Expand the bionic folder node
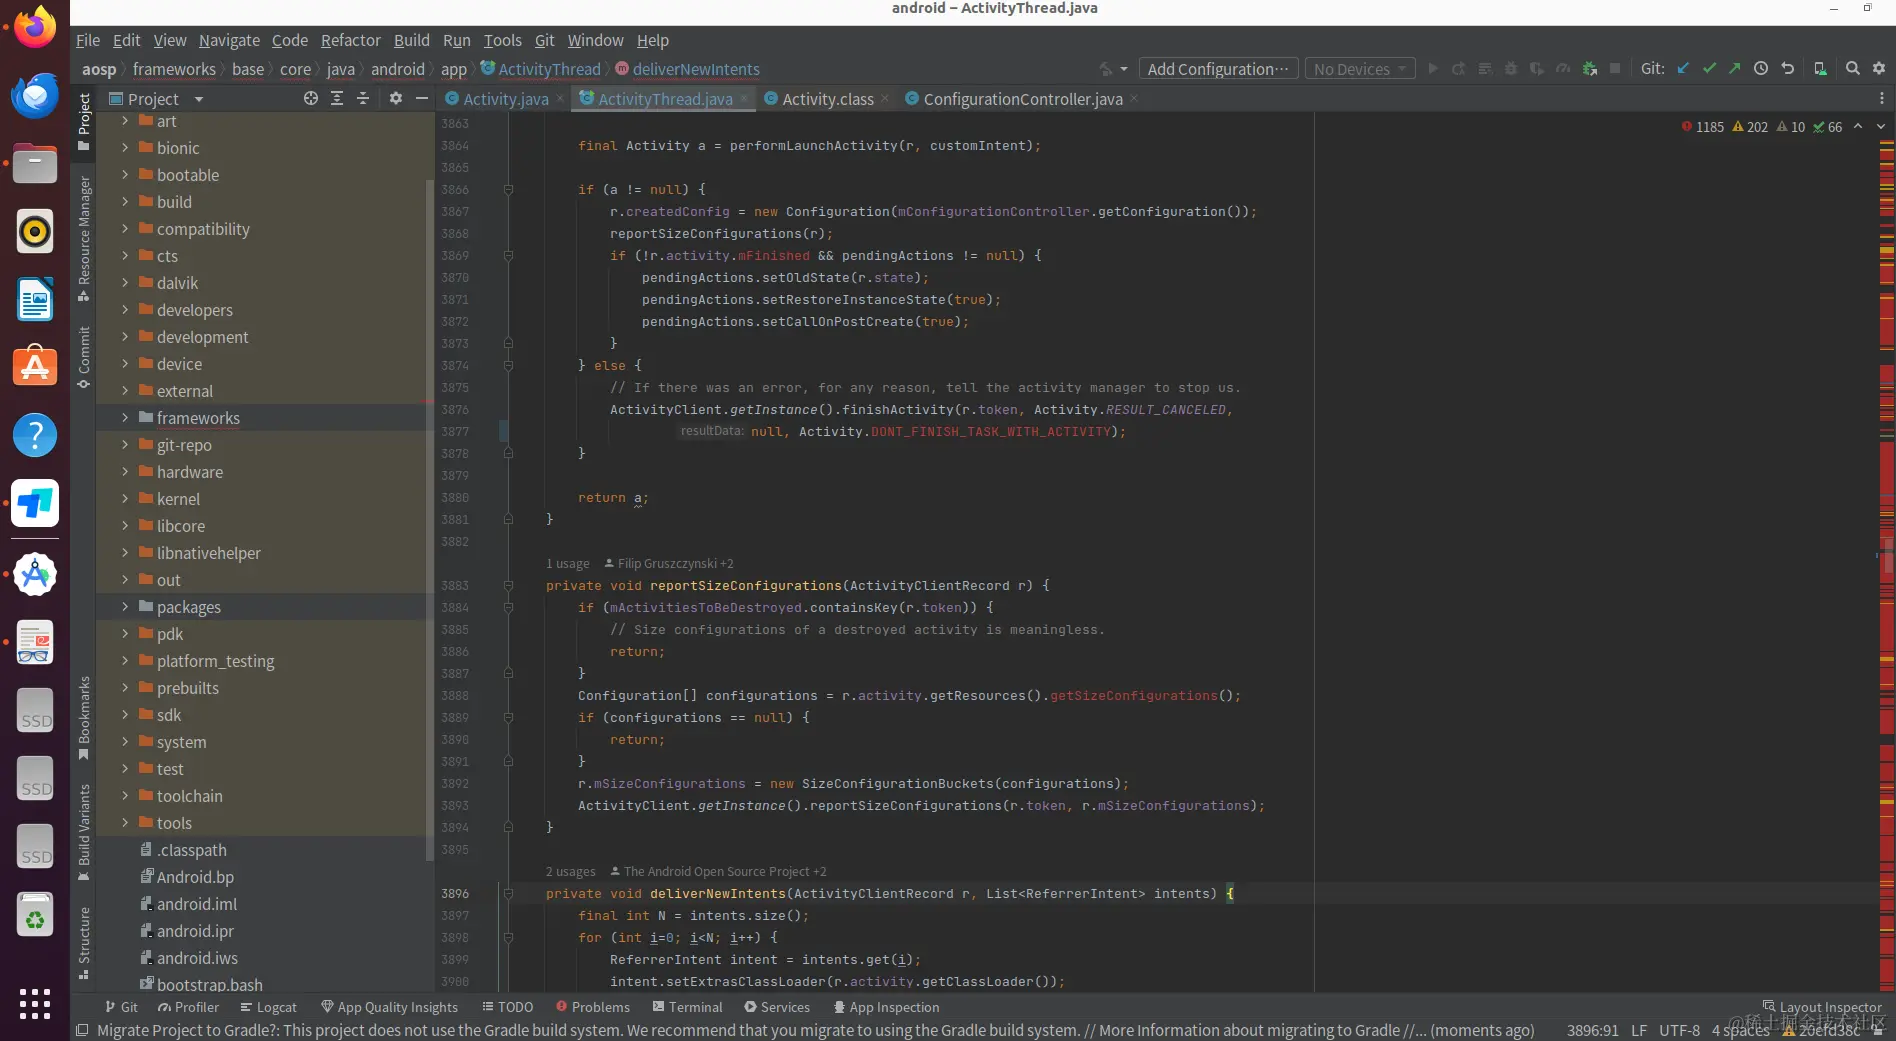Screen dimensions: 1896x1041 point(125,148)
